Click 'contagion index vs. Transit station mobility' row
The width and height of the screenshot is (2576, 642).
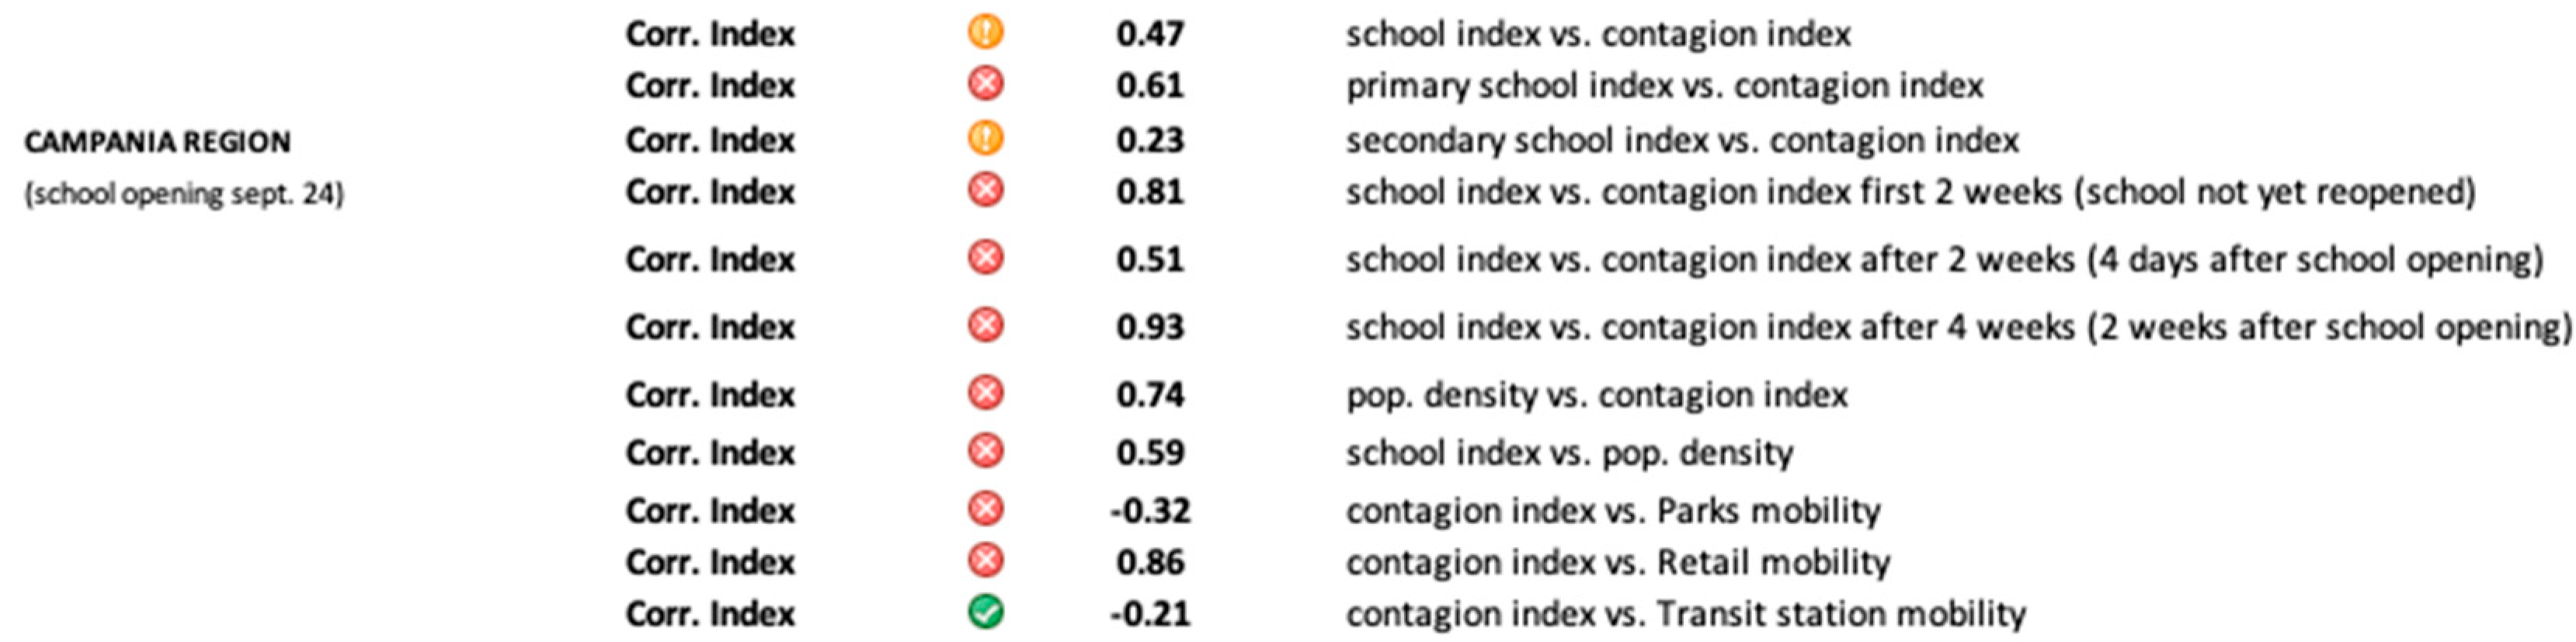tap(1685, 613)
